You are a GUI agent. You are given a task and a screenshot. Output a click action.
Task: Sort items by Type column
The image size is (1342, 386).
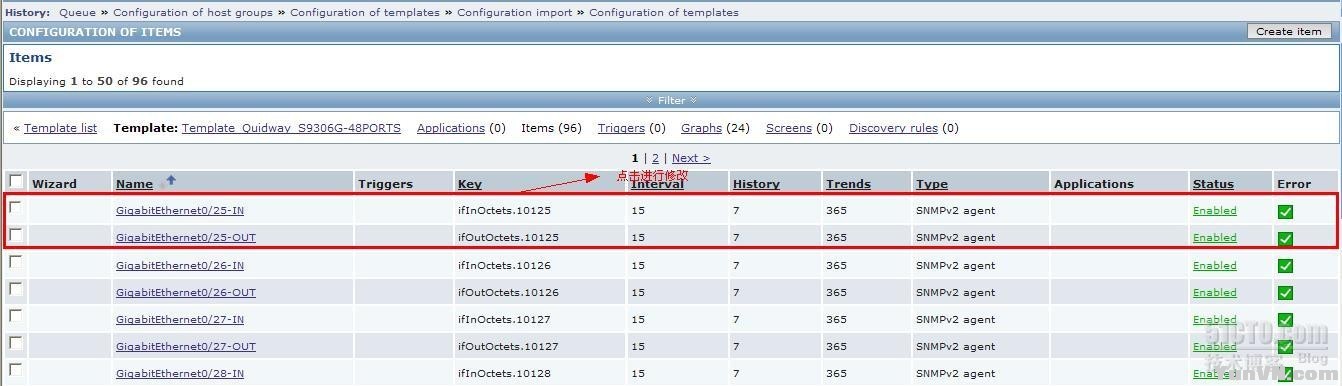[932, 184]
